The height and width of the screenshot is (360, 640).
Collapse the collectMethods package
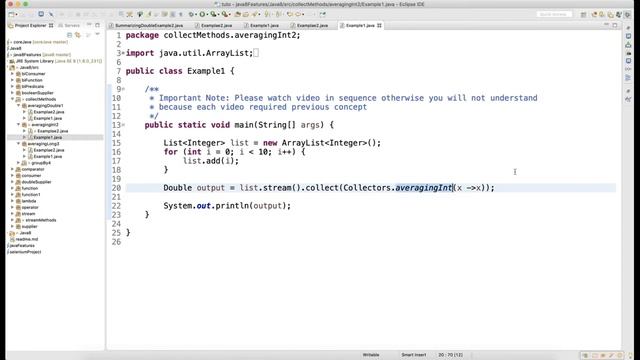click(x=12, y=99)
